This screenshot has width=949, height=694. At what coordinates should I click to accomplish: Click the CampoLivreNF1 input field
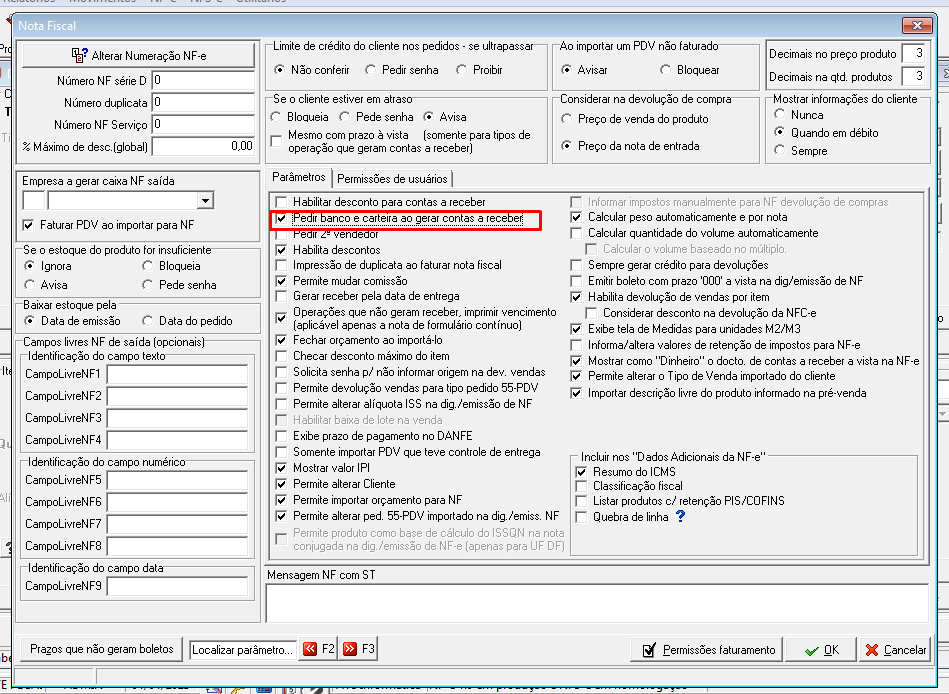(177, 374)
